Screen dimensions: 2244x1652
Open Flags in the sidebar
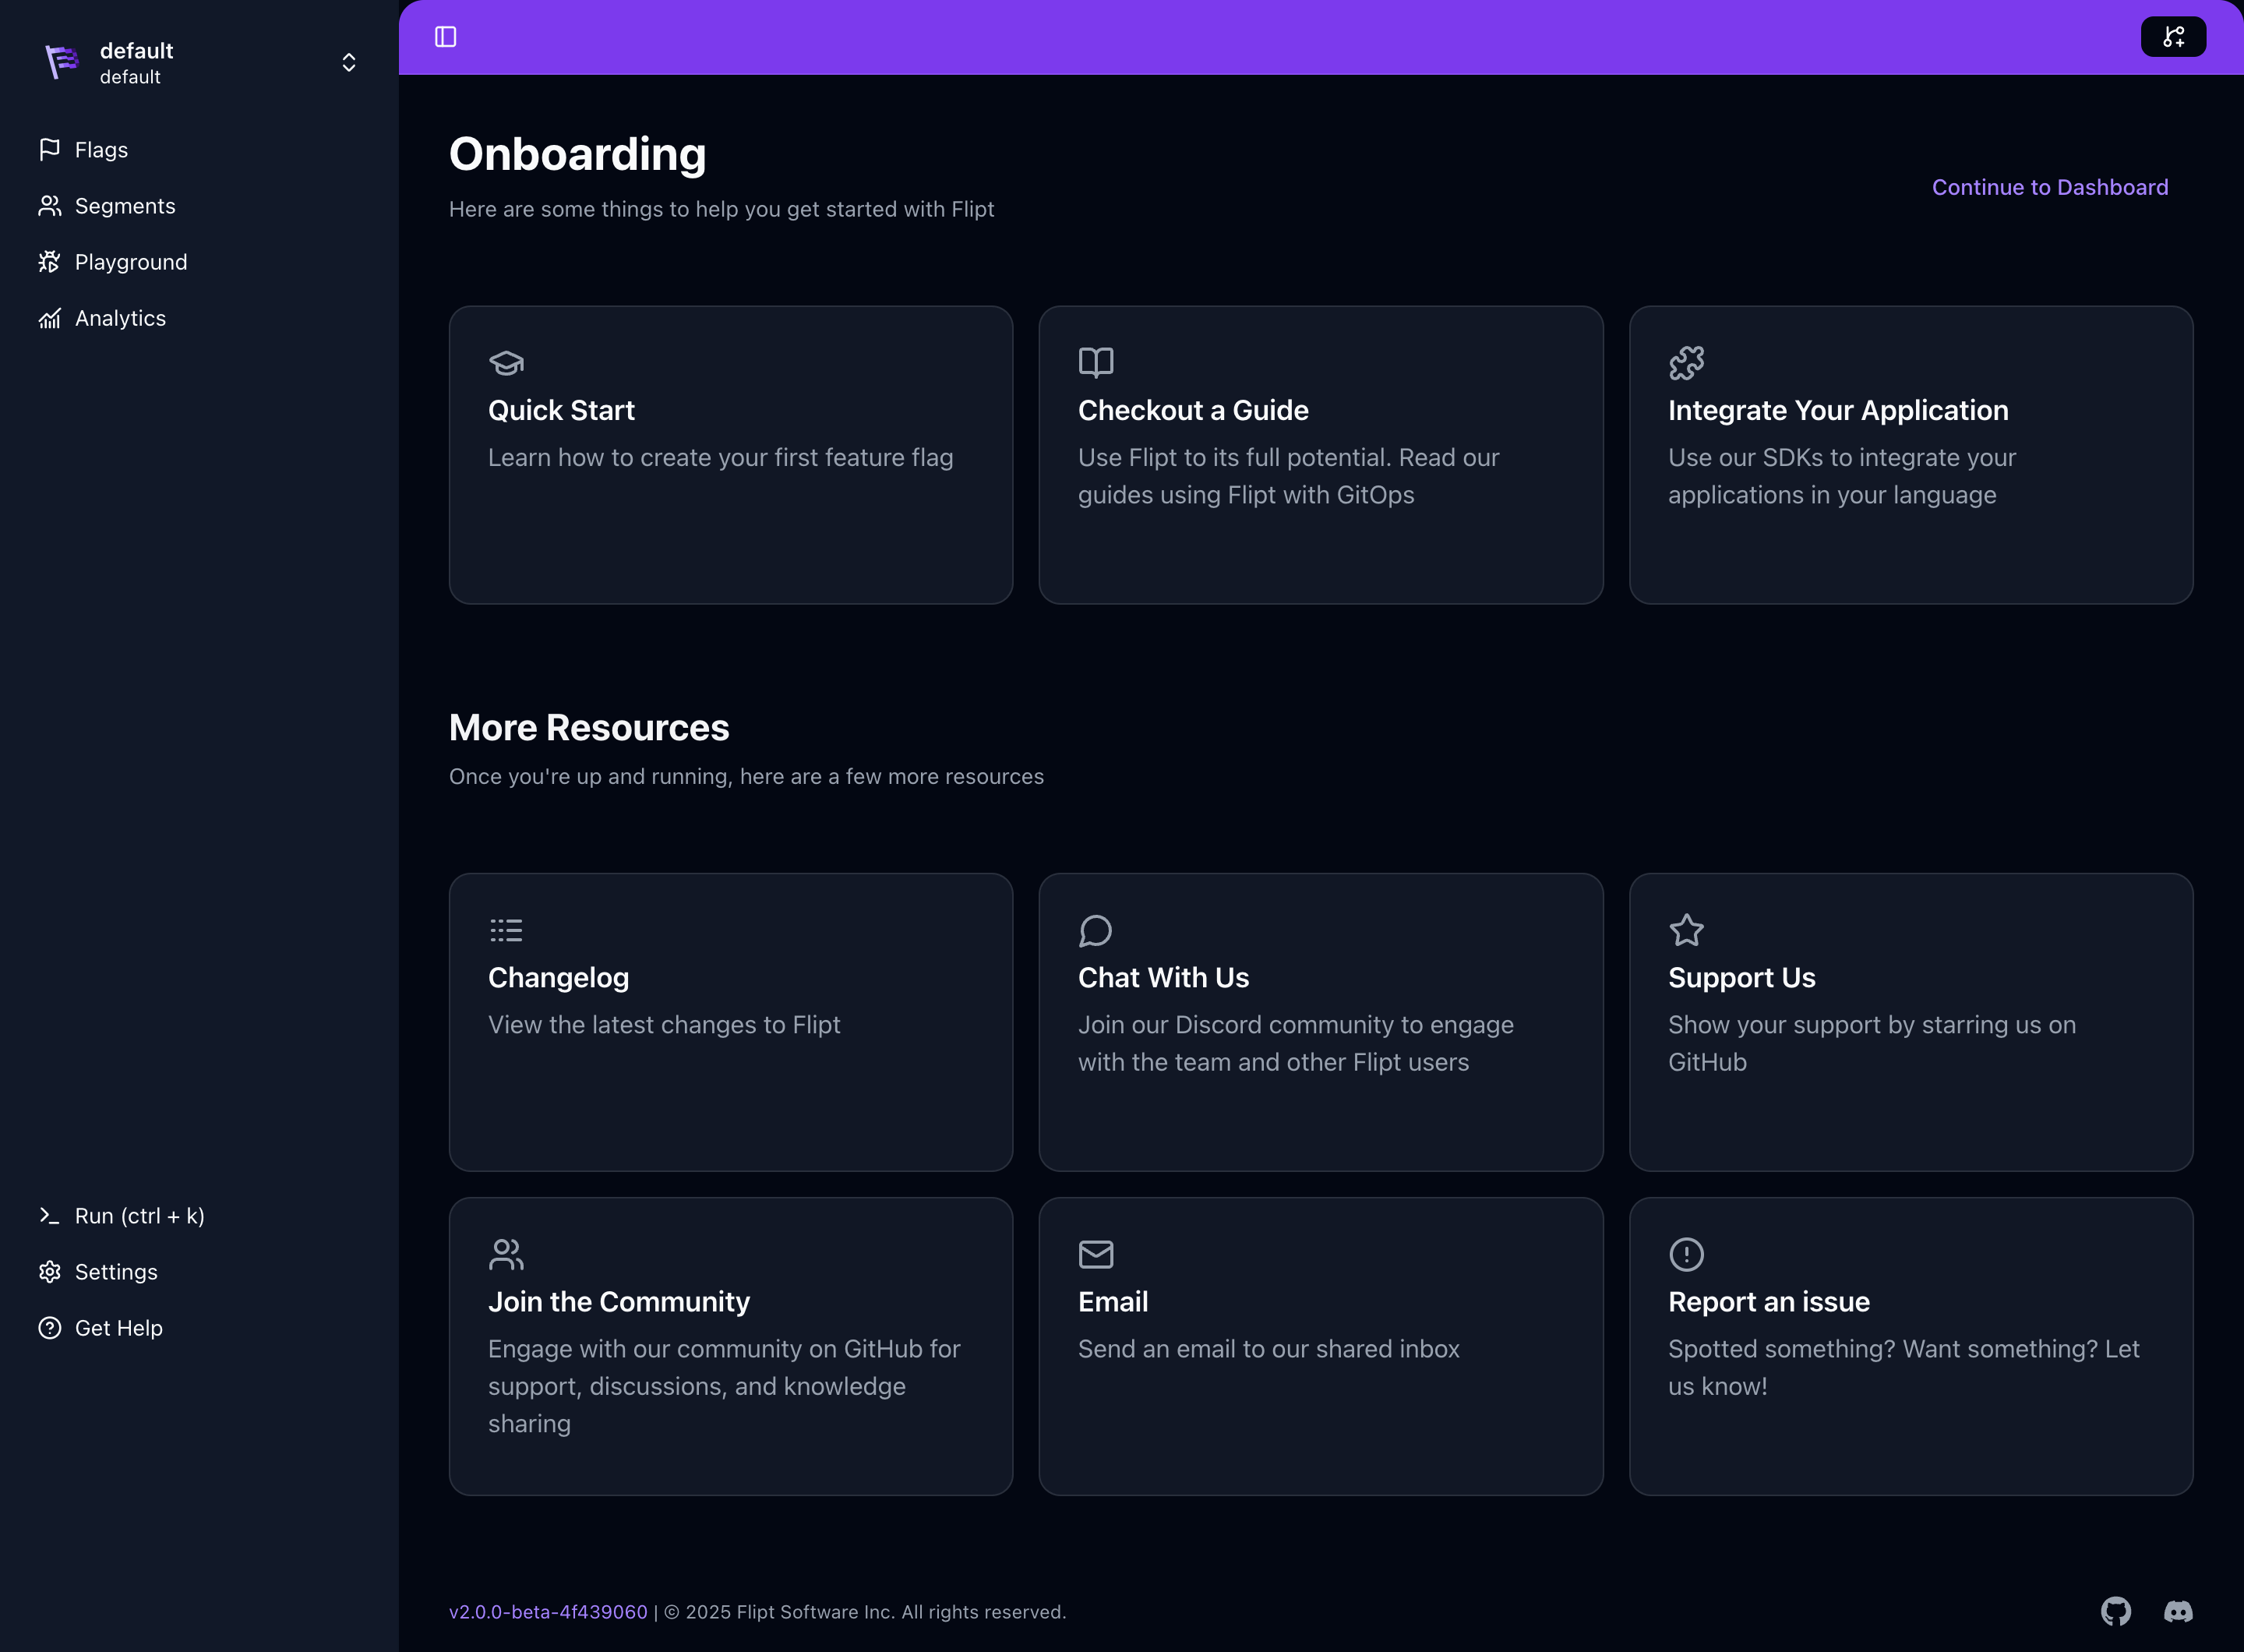[101, 150]
